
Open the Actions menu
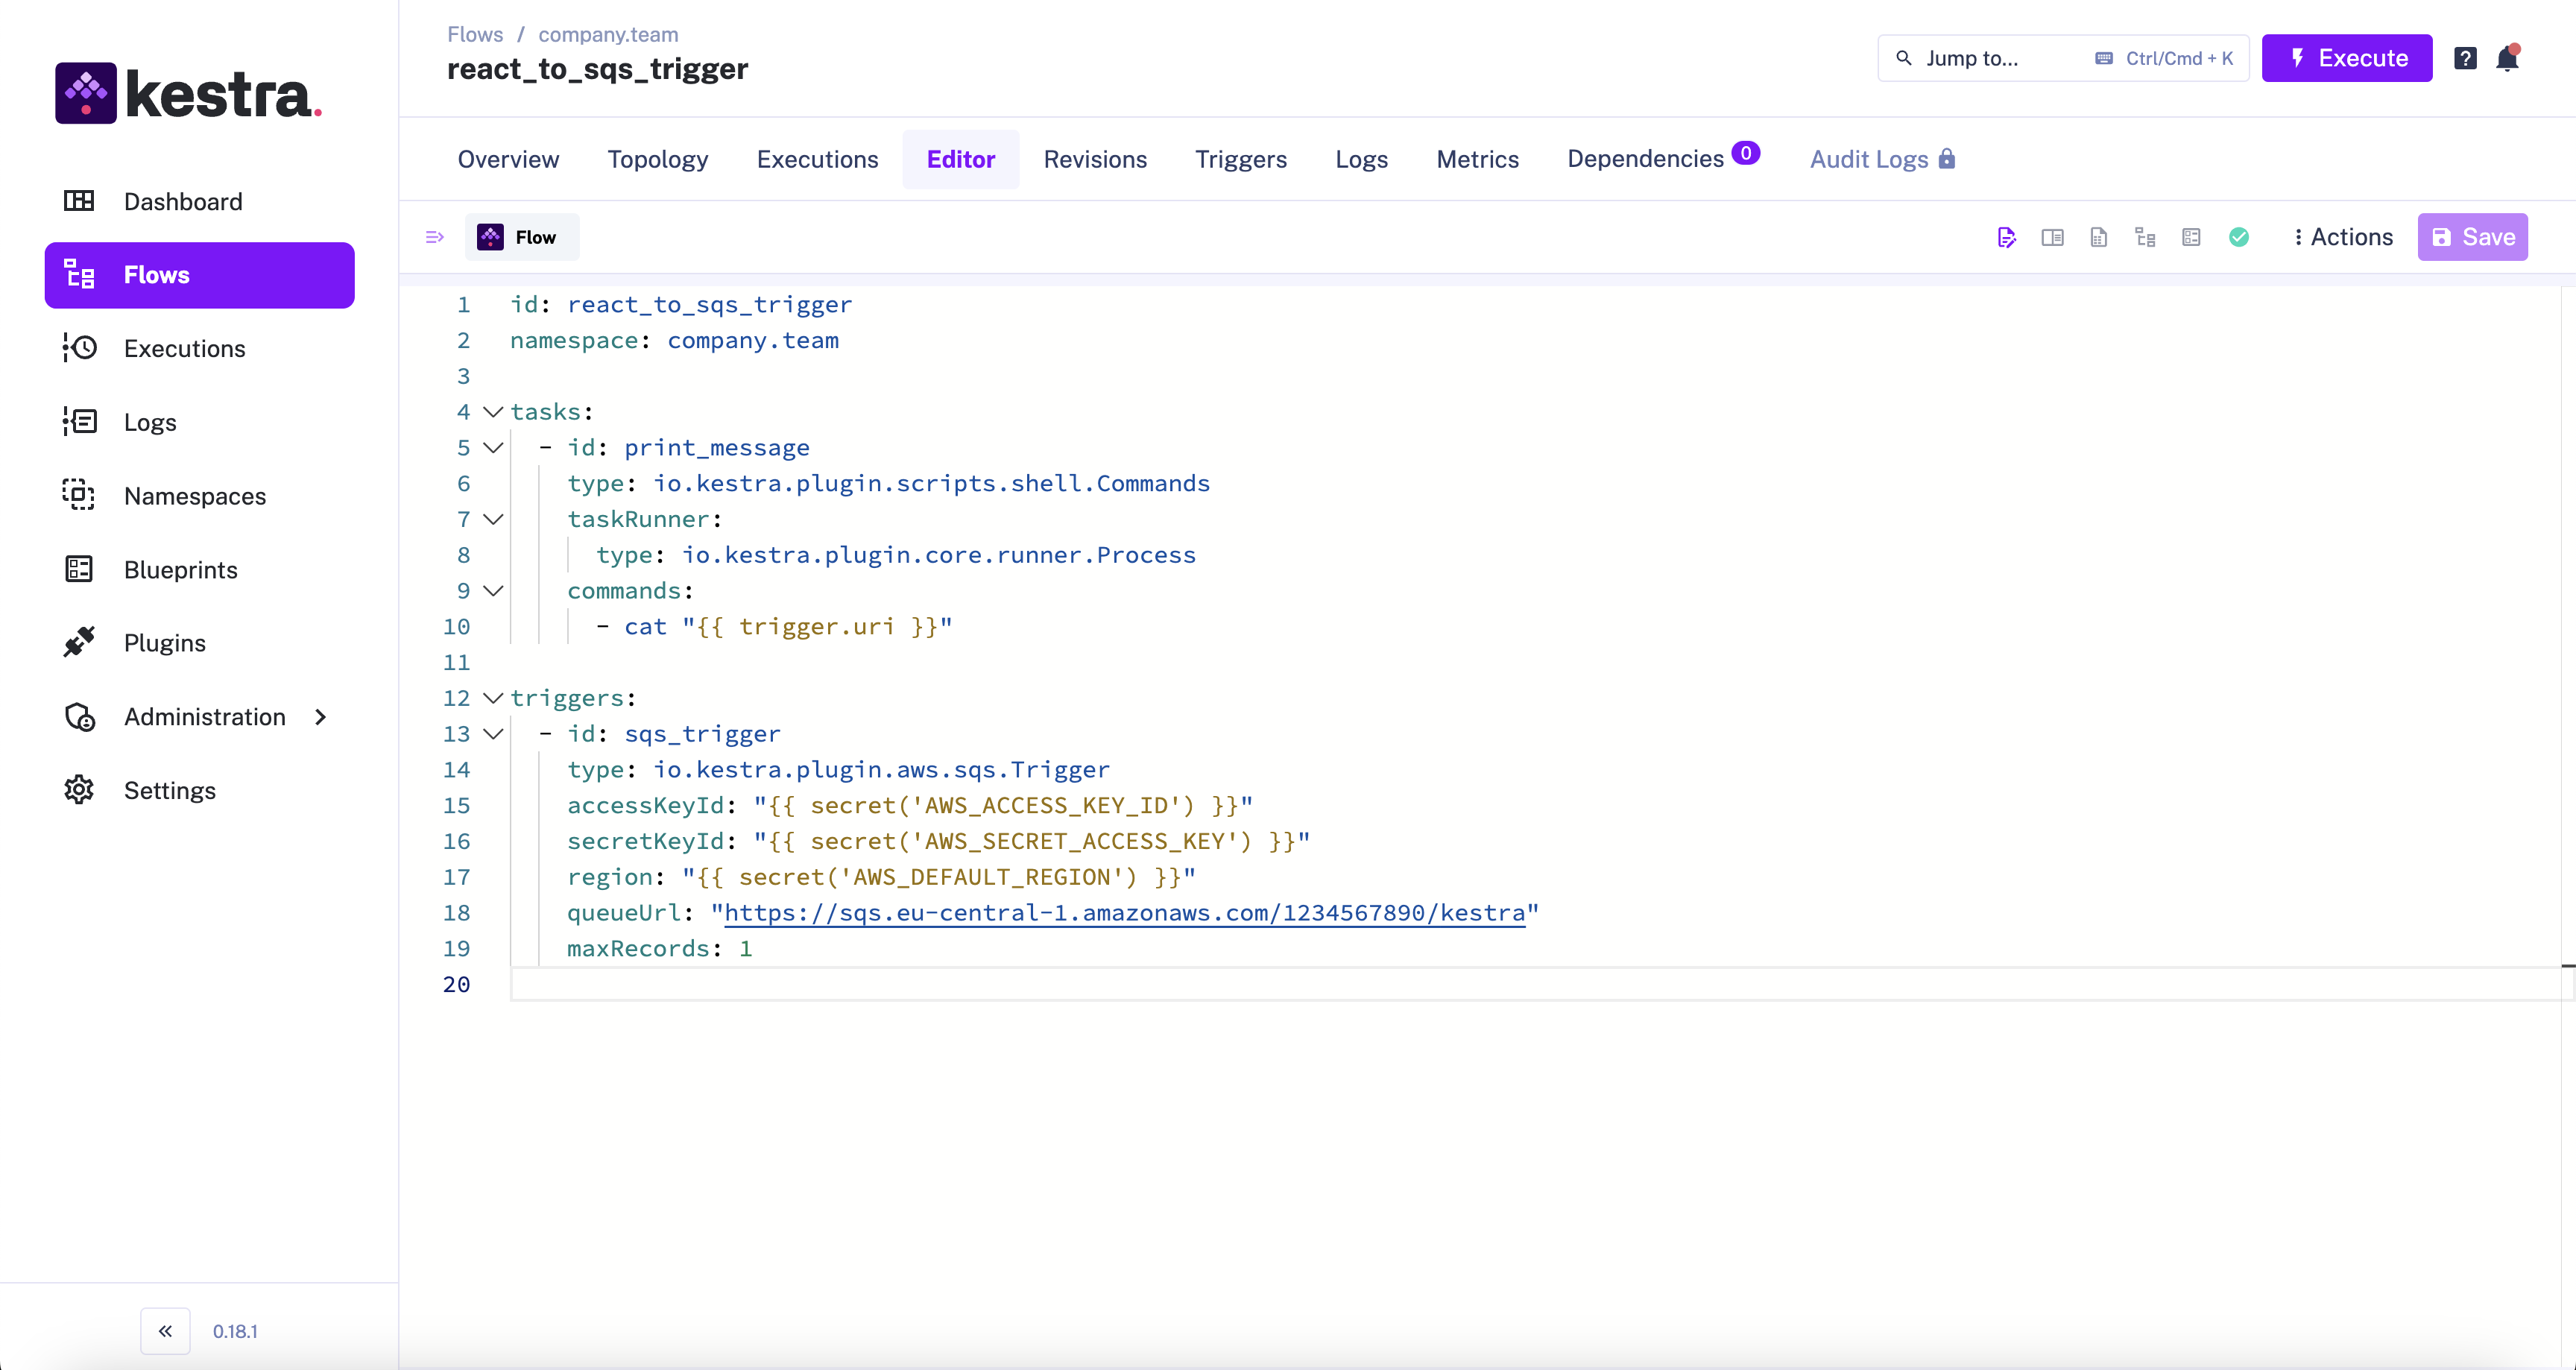point(2342,237)
